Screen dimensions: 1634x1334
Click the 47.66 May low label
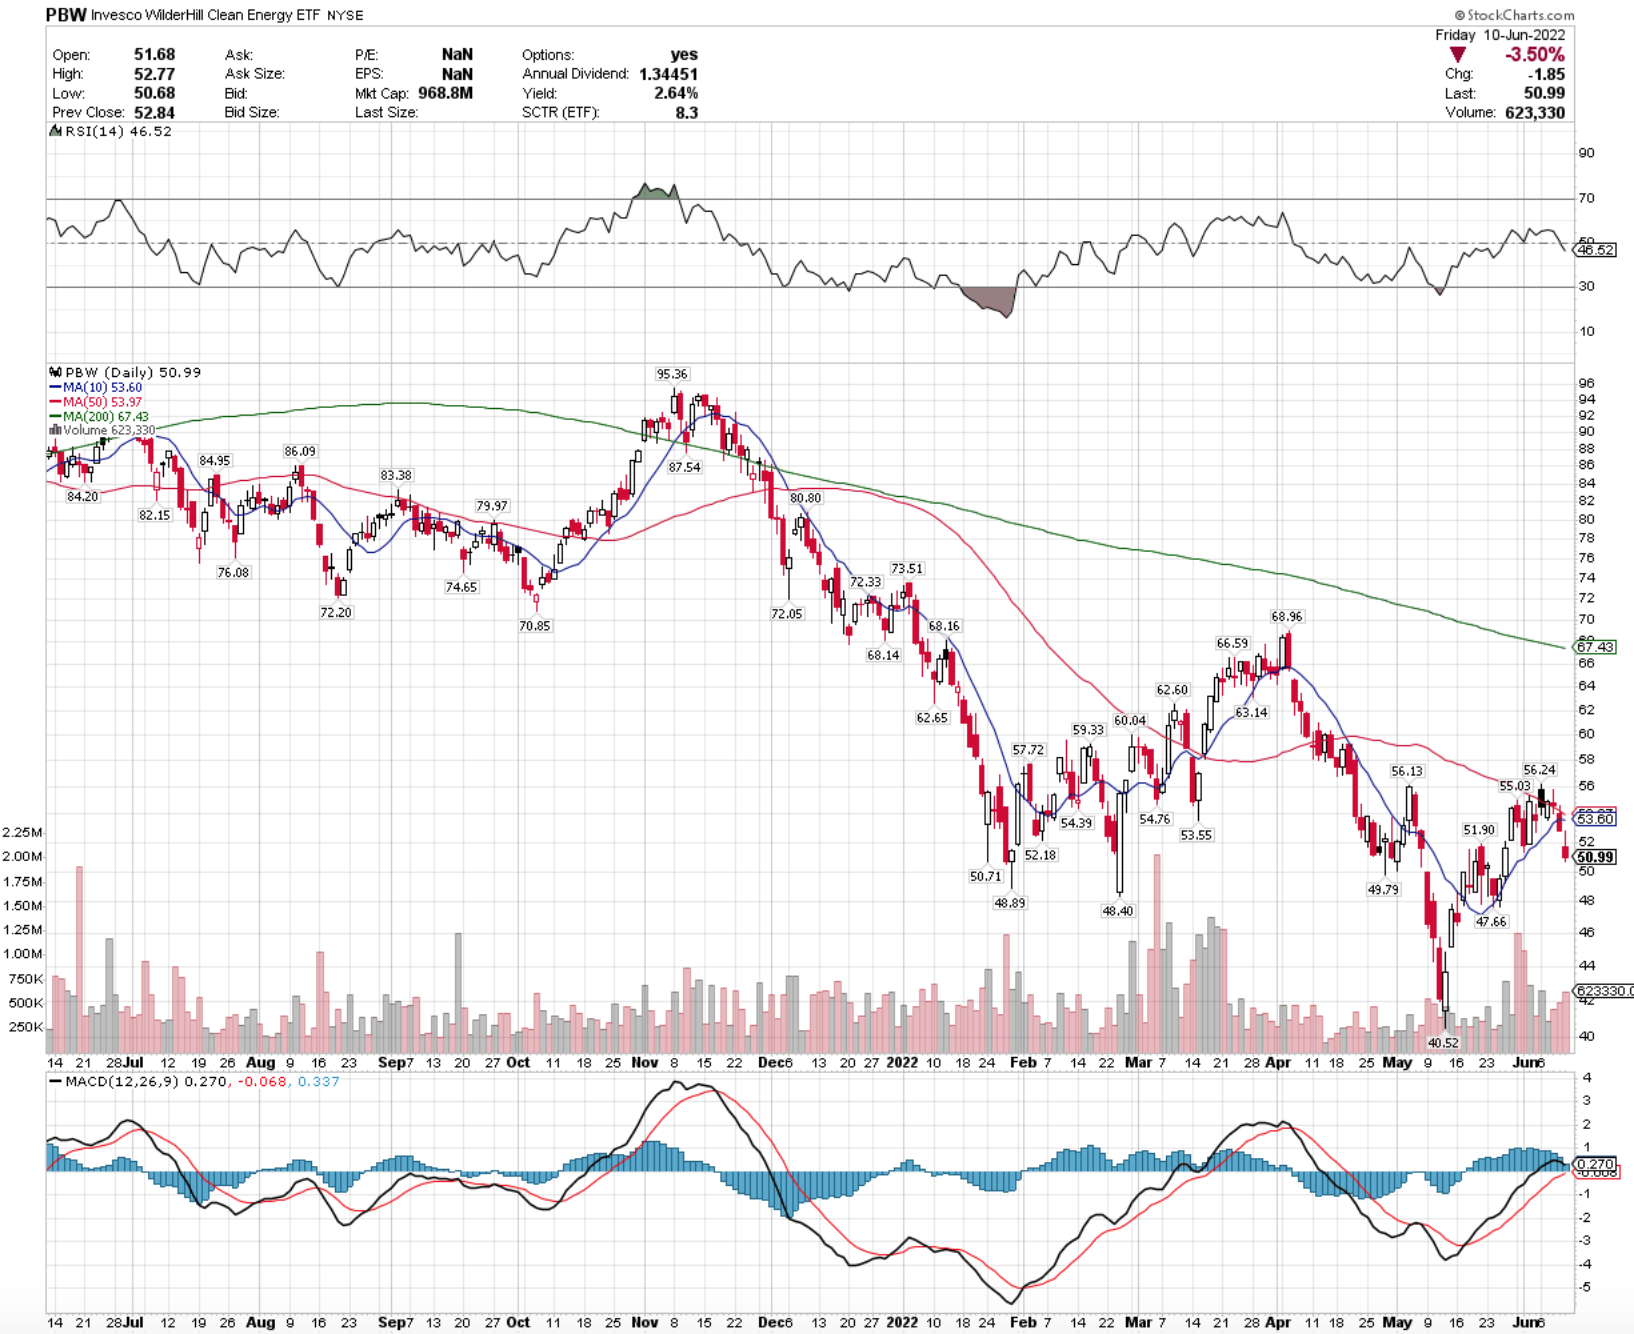1491,922
